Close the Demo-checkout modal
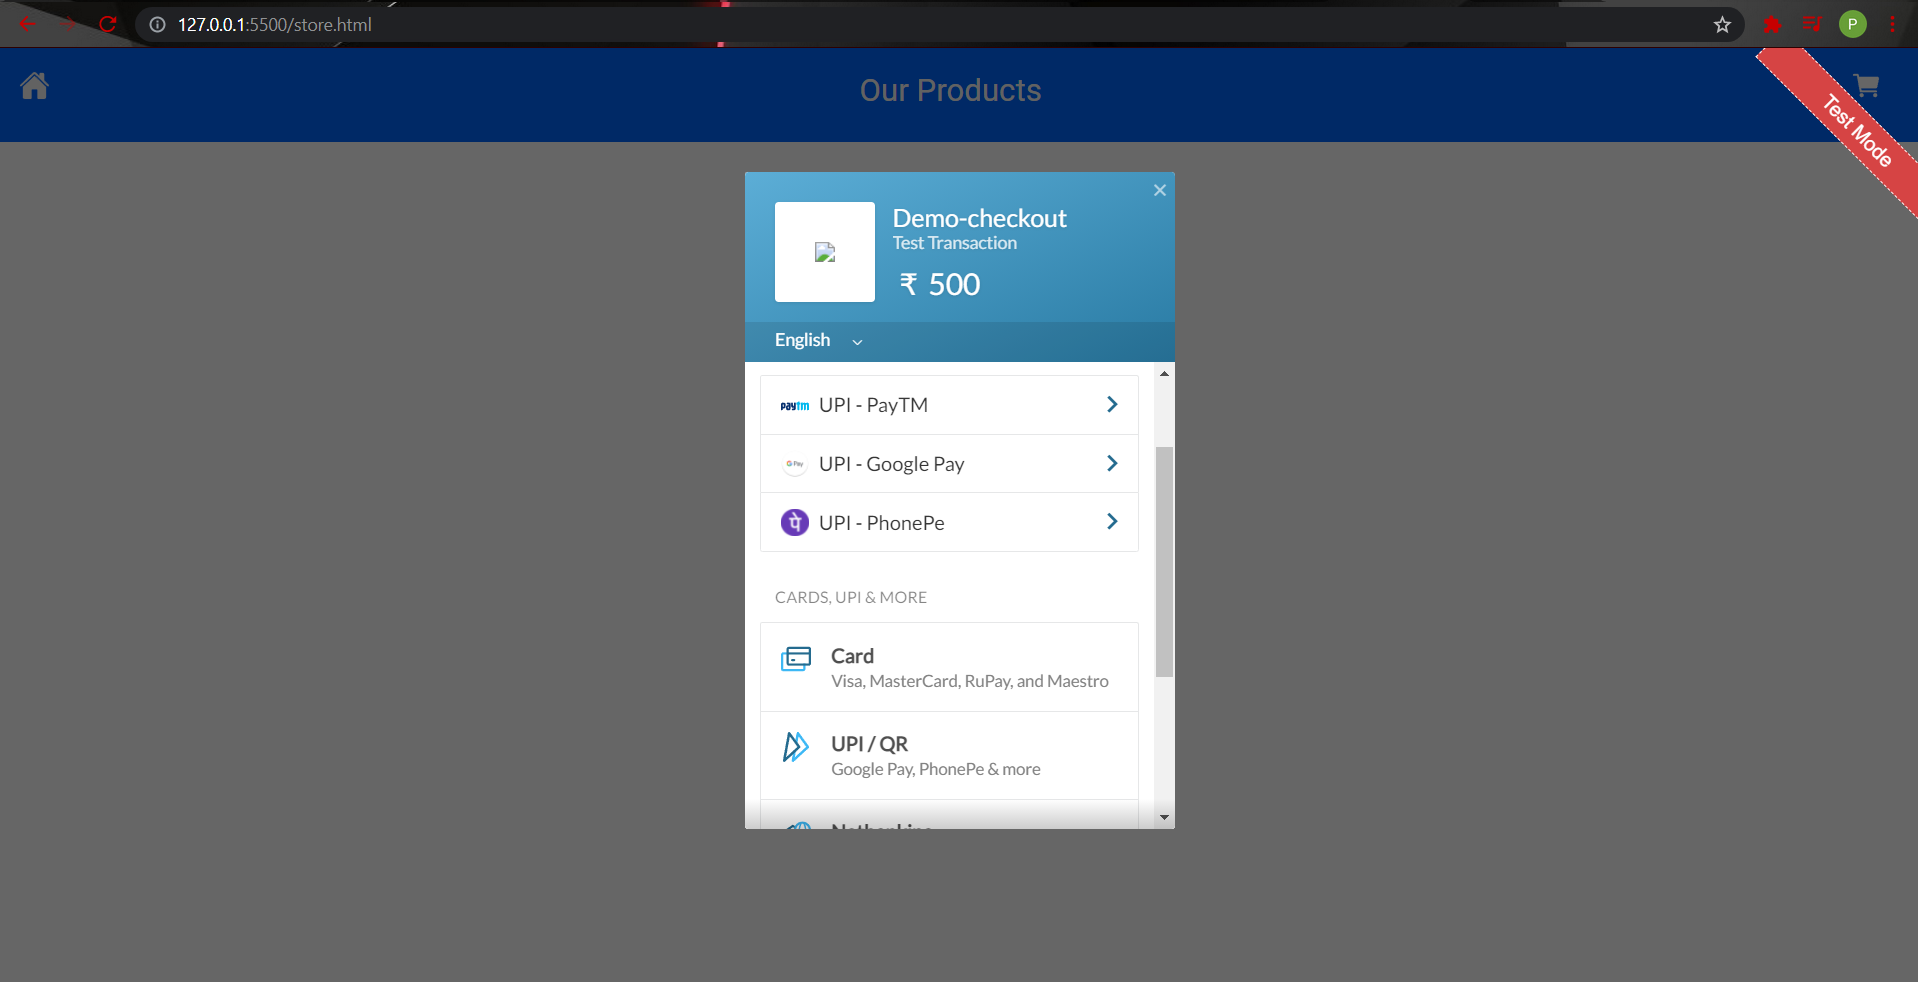1918x982 pixels. pos(1159,190)
